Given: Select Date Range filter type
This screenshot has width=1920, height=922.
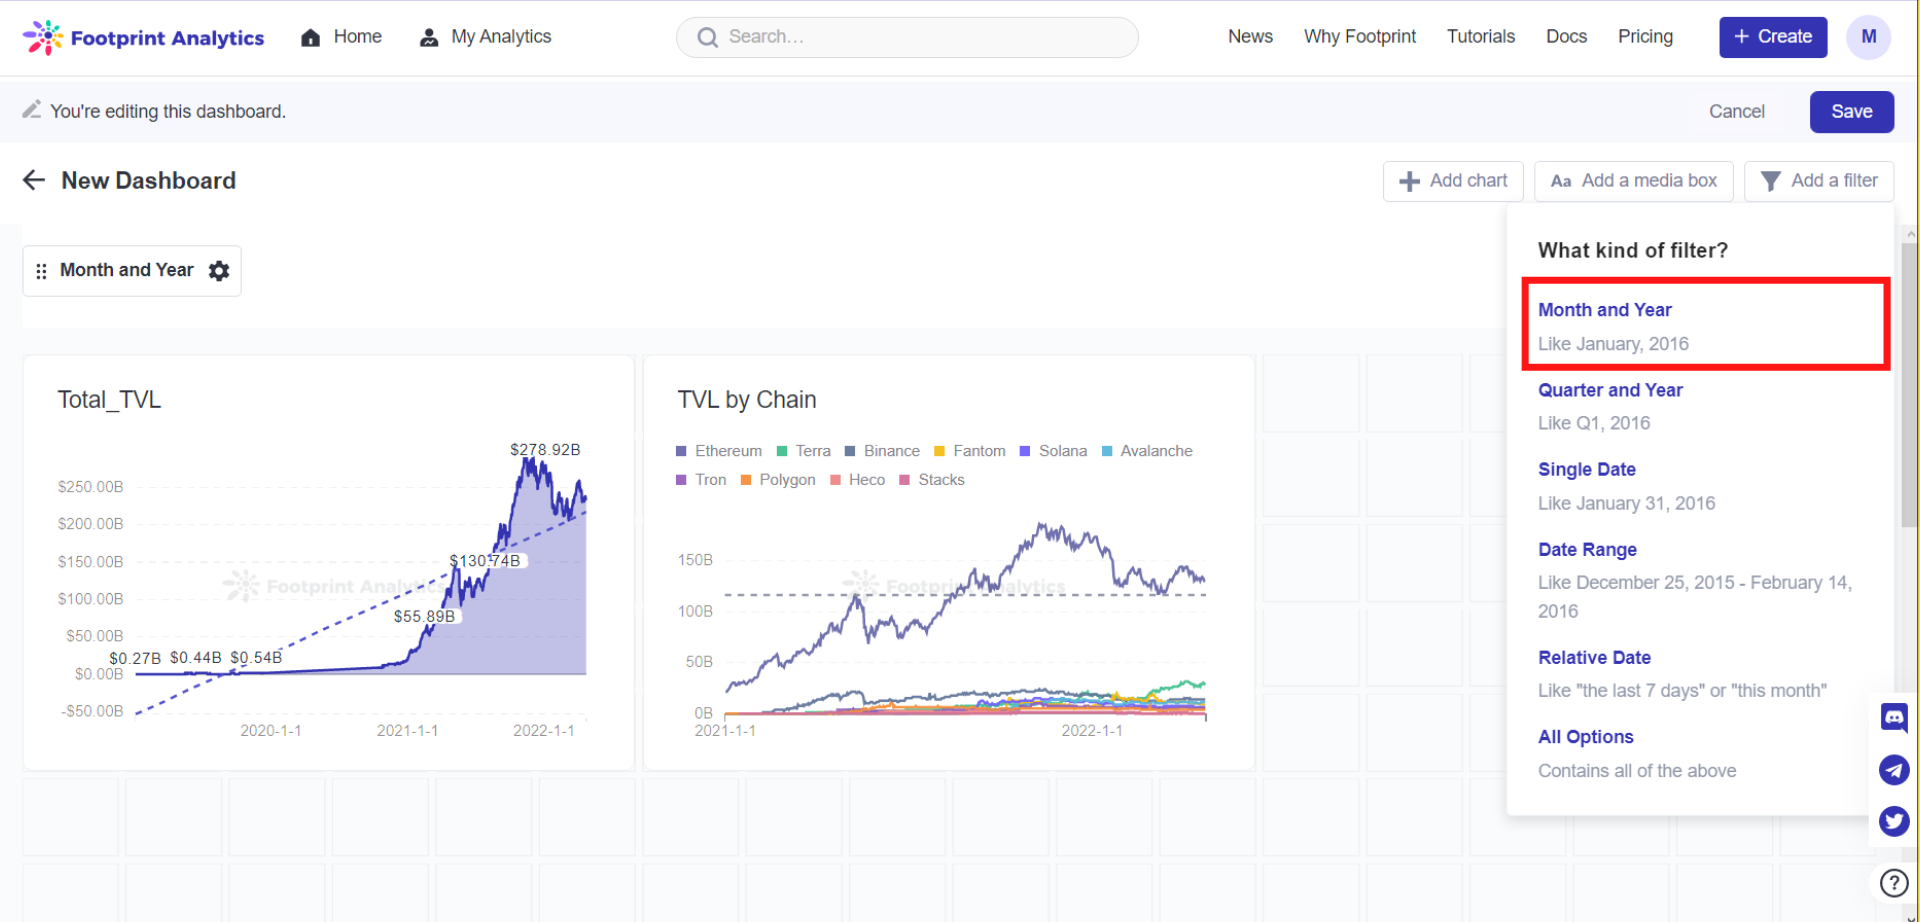Looking at the screenshot, I should [x=1587, y=549].
